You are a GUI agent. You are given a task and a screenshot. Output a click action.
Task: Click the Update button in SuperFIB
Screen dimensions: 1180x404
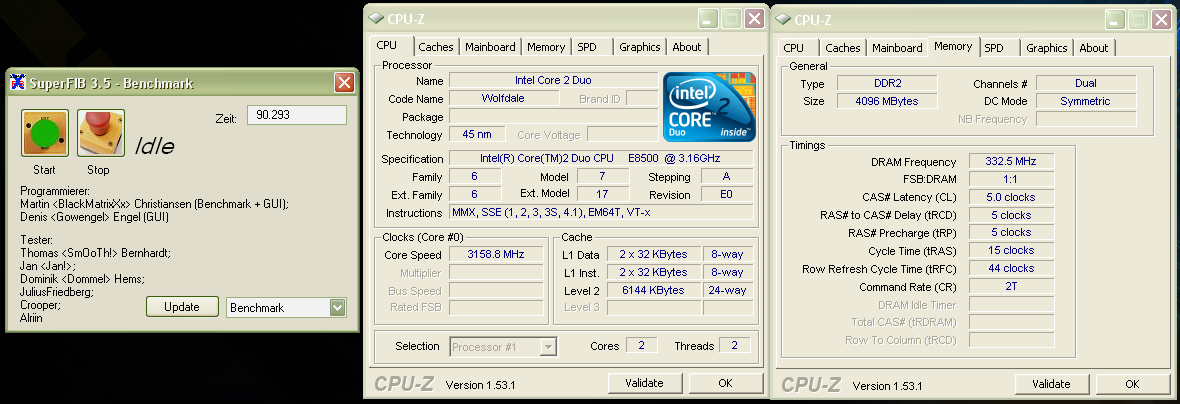pos(182,307)
